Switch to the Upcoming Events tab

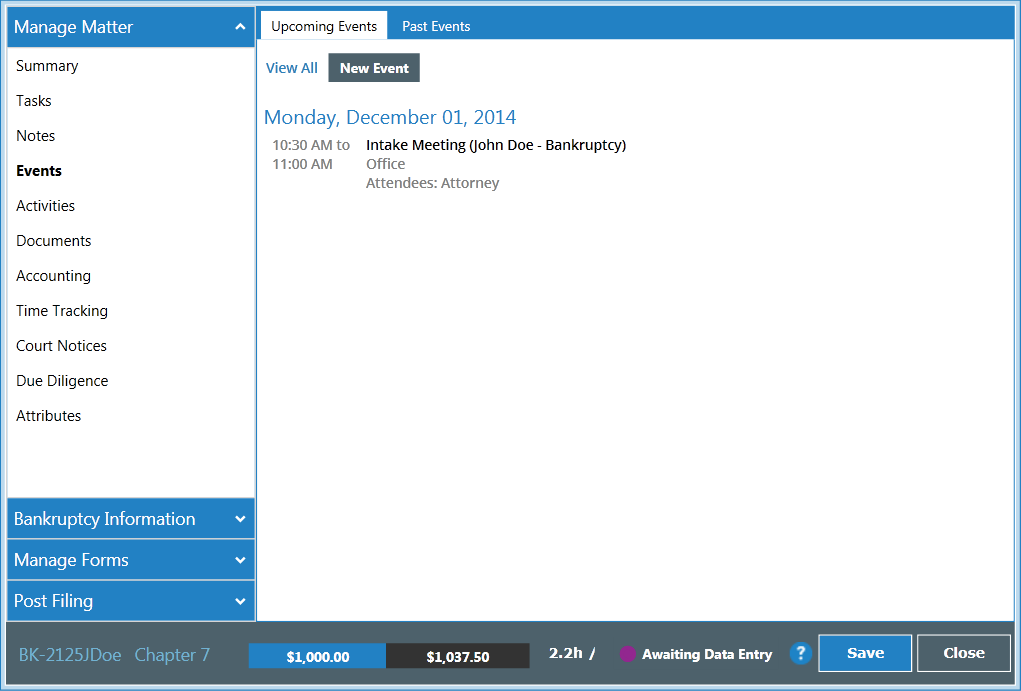point(323,26)
